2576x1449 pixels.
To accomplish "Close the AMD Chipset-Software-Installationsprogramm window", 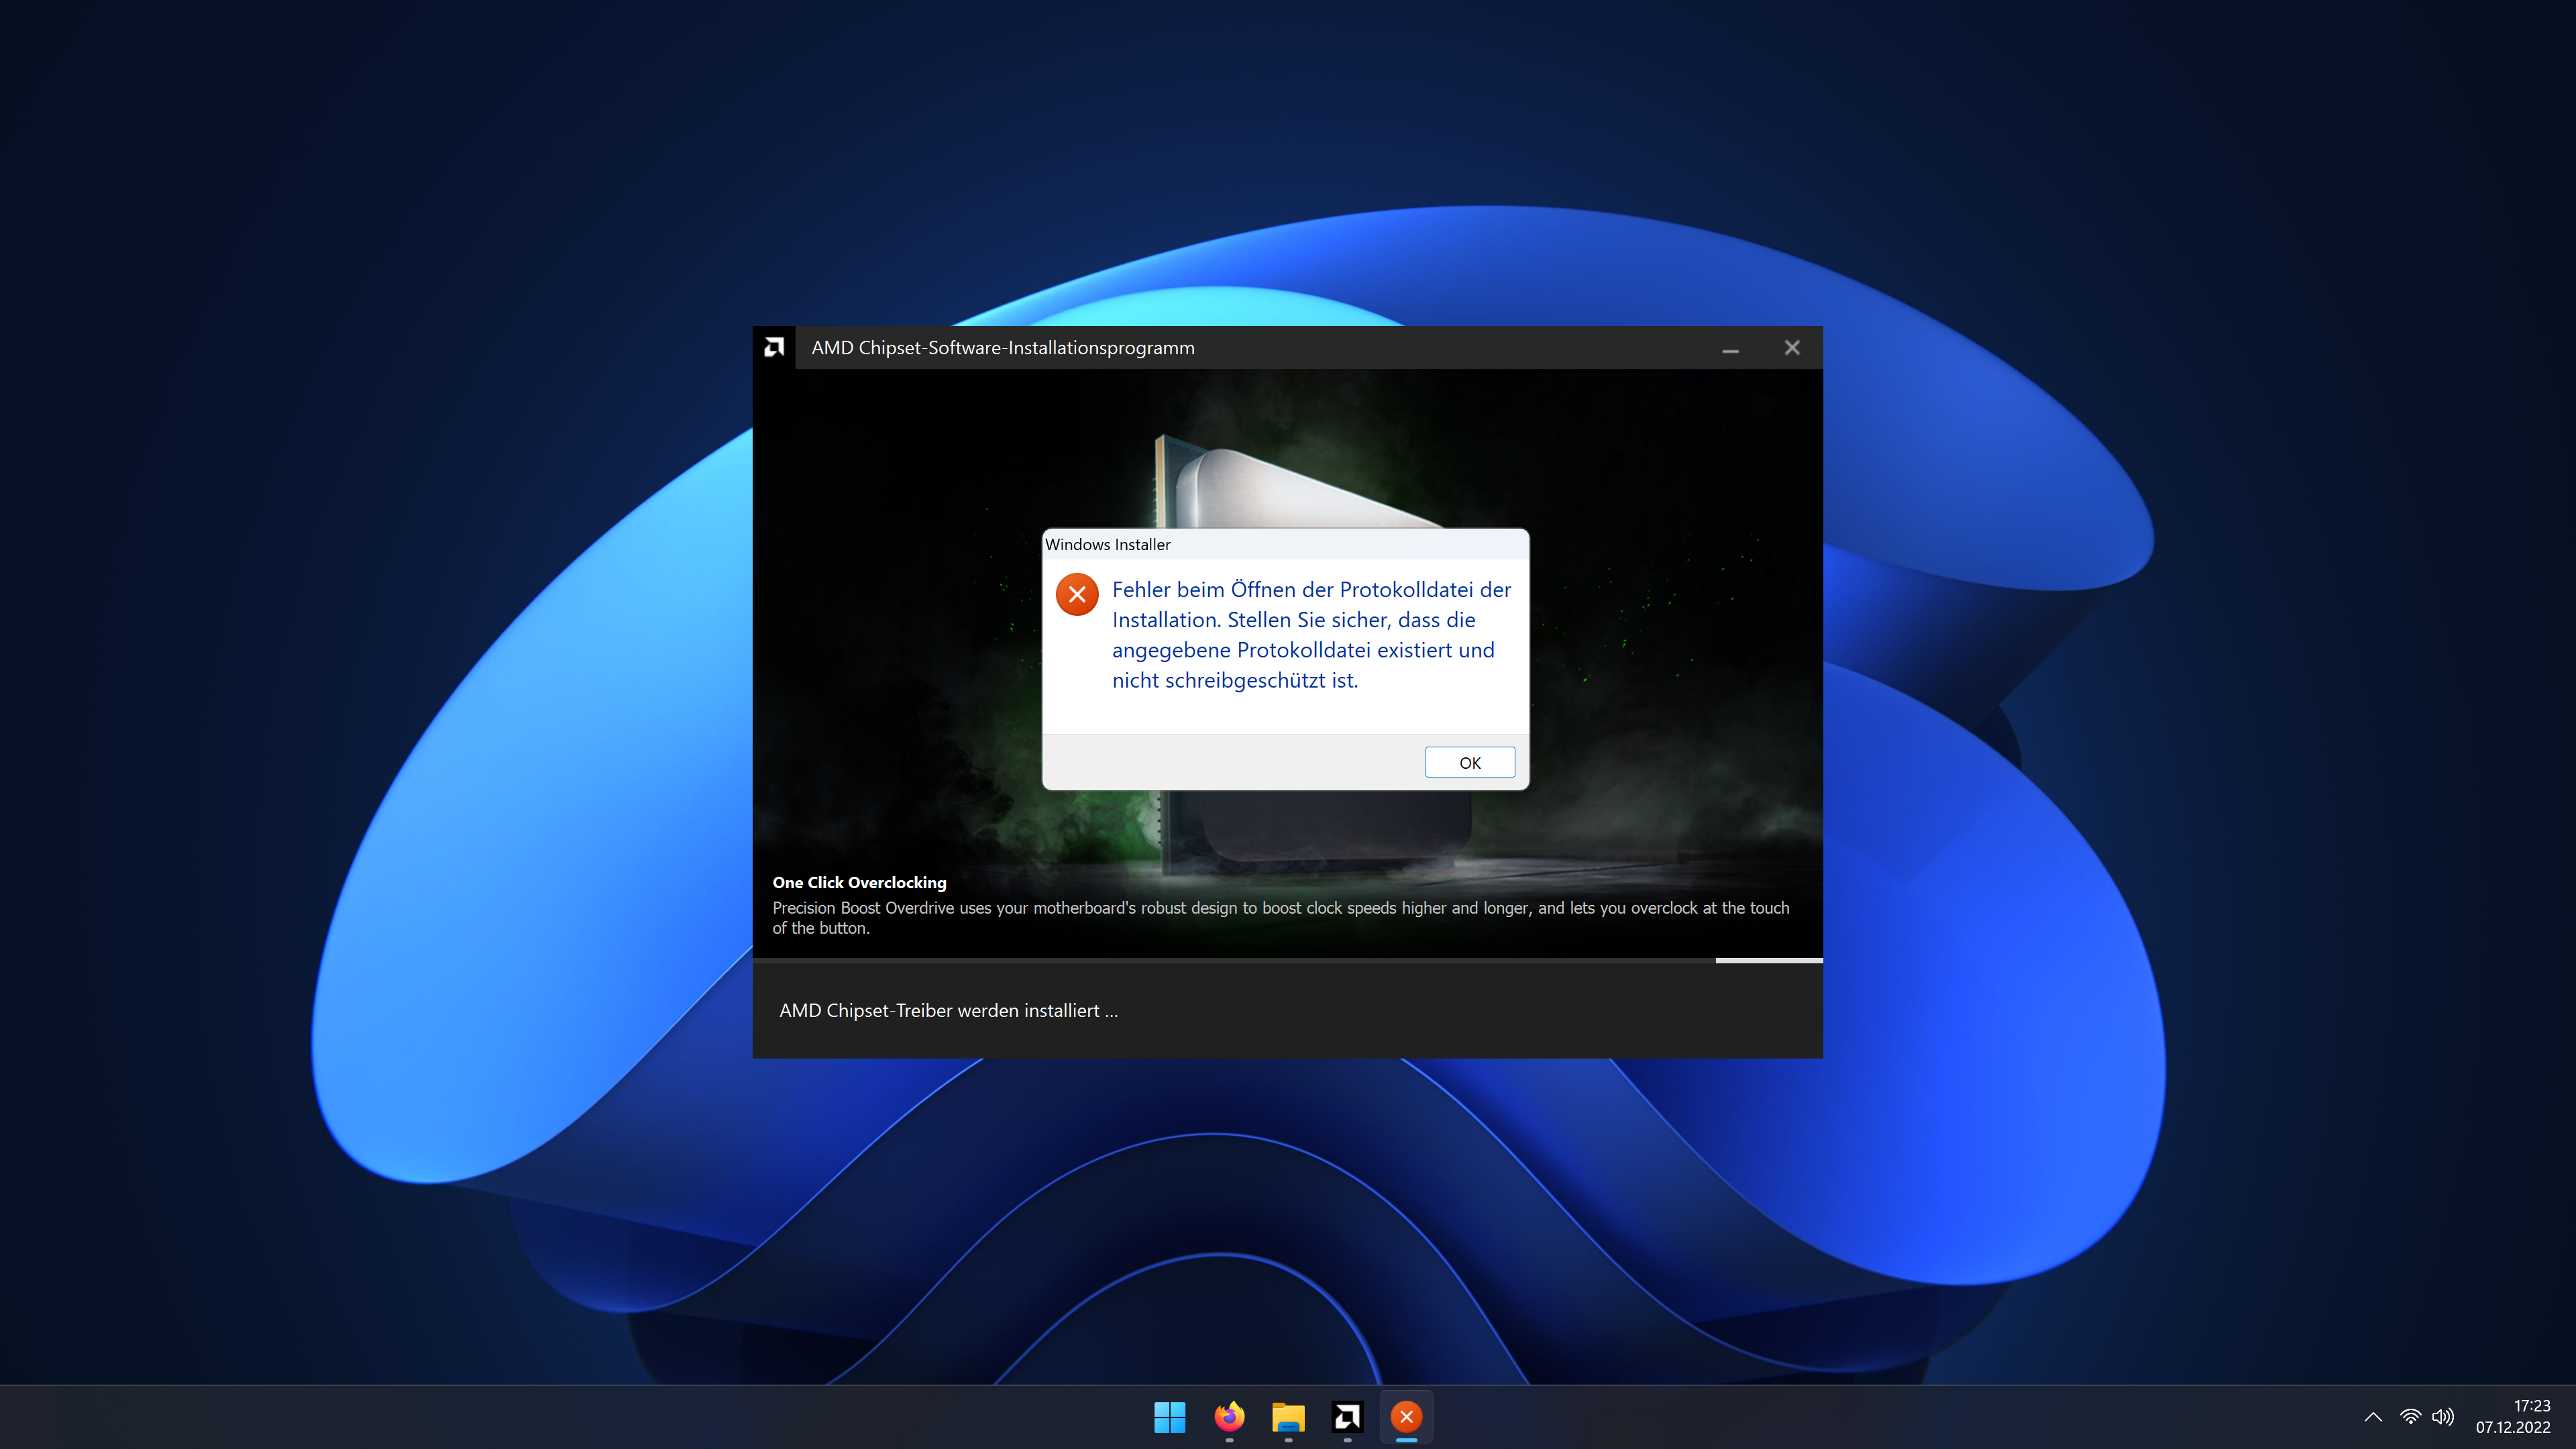I will pos(1792,348).
